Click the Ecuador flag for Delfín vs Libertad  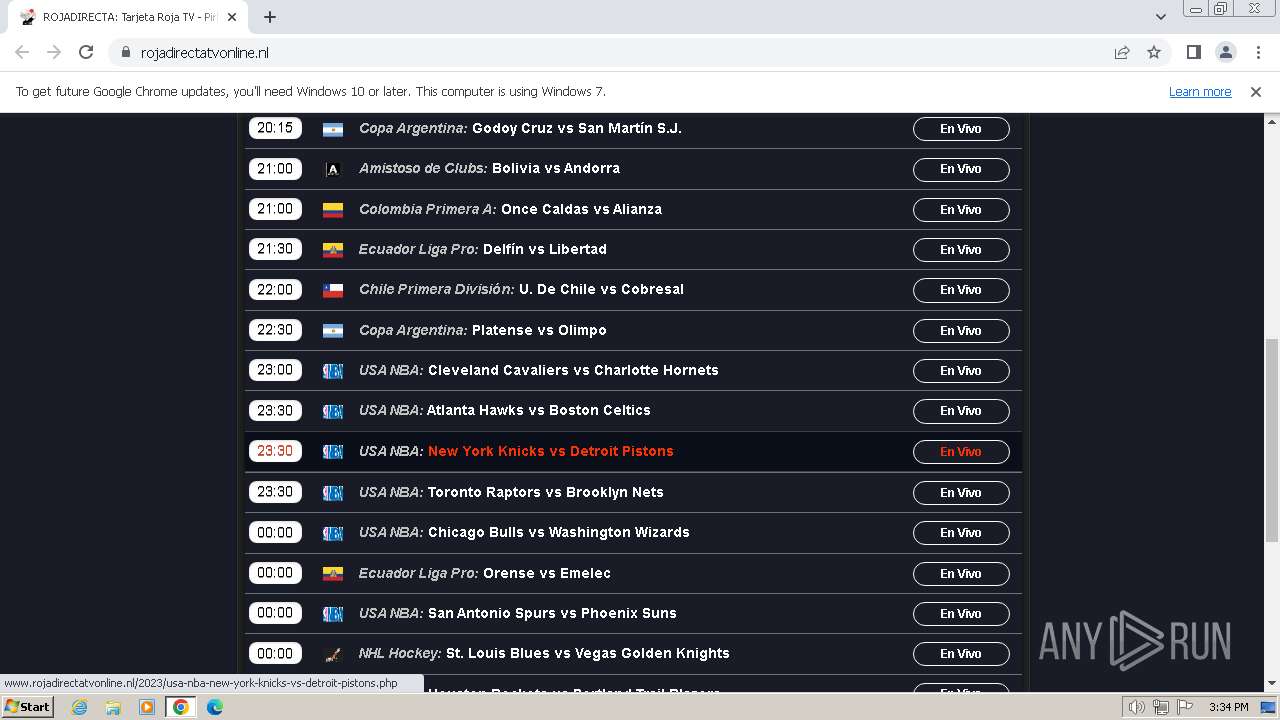(333, 250)
